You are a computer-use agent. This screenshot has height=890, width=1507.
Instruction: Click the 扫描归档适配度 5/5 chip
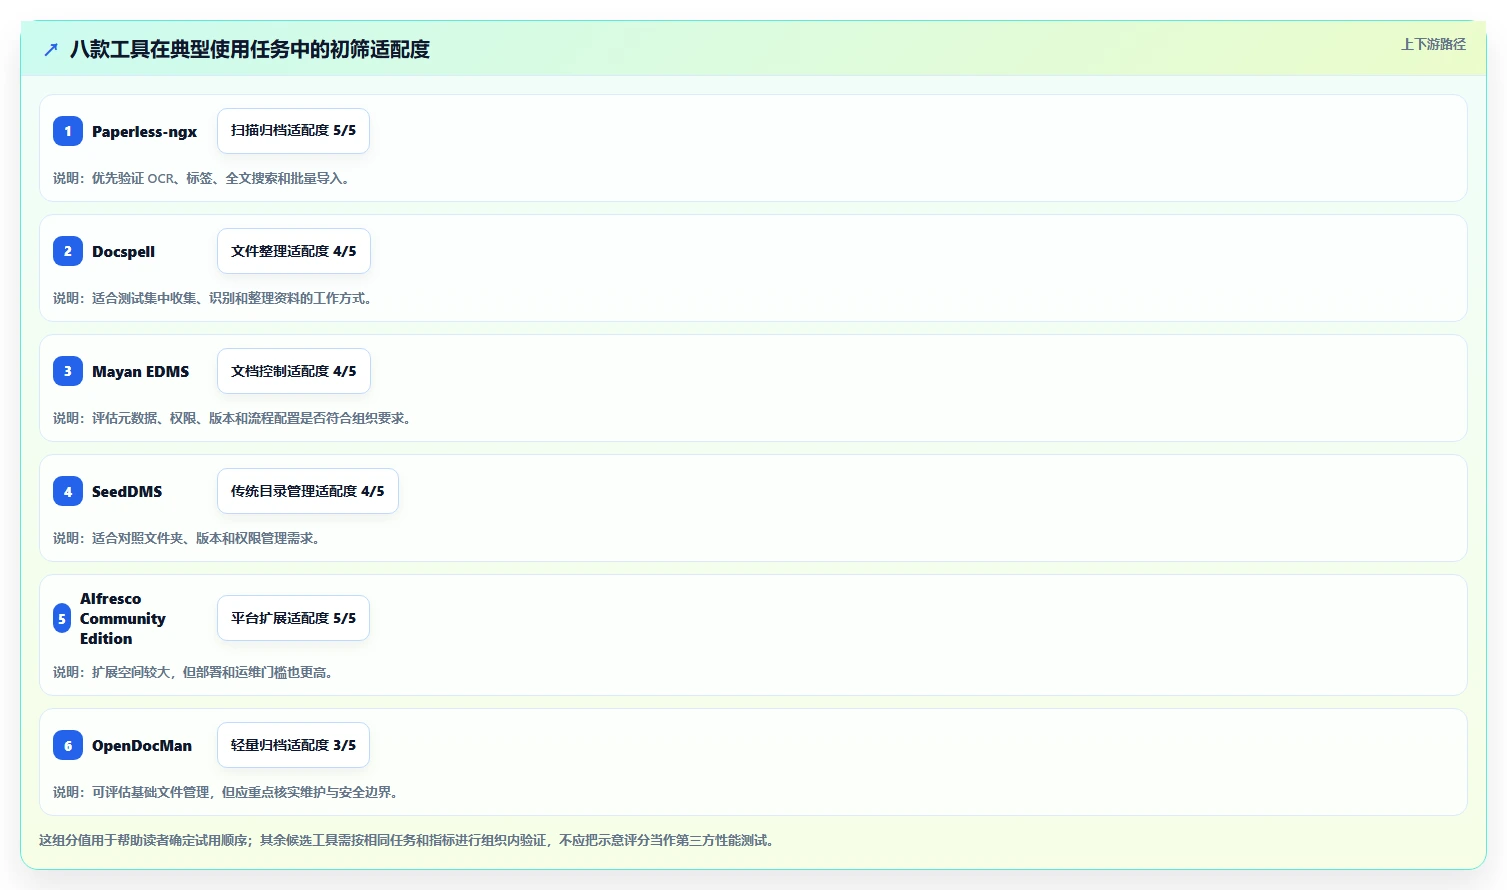pos(293,131)
